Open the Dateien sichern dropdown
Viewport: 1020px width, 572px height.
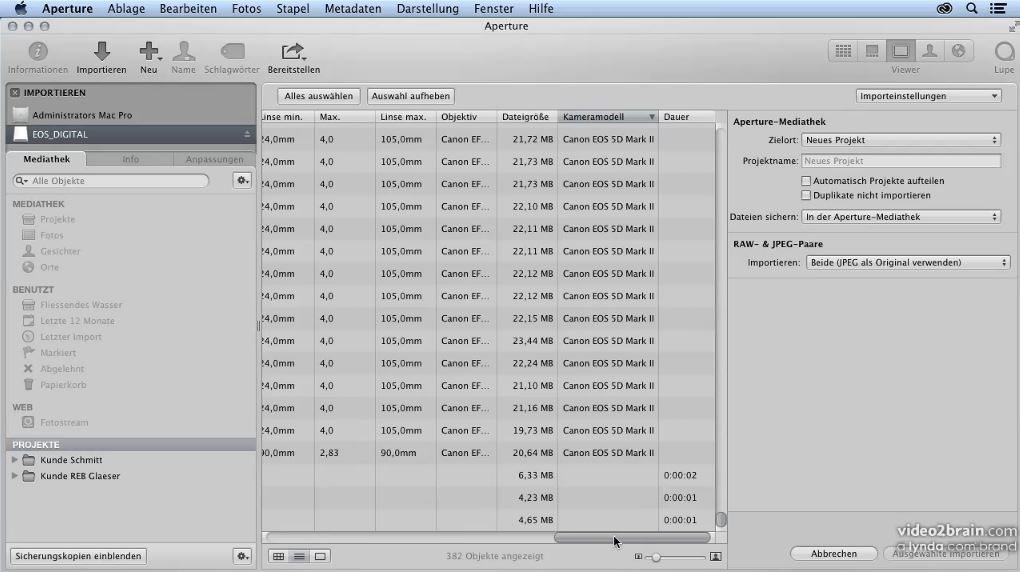click(901, 217)
